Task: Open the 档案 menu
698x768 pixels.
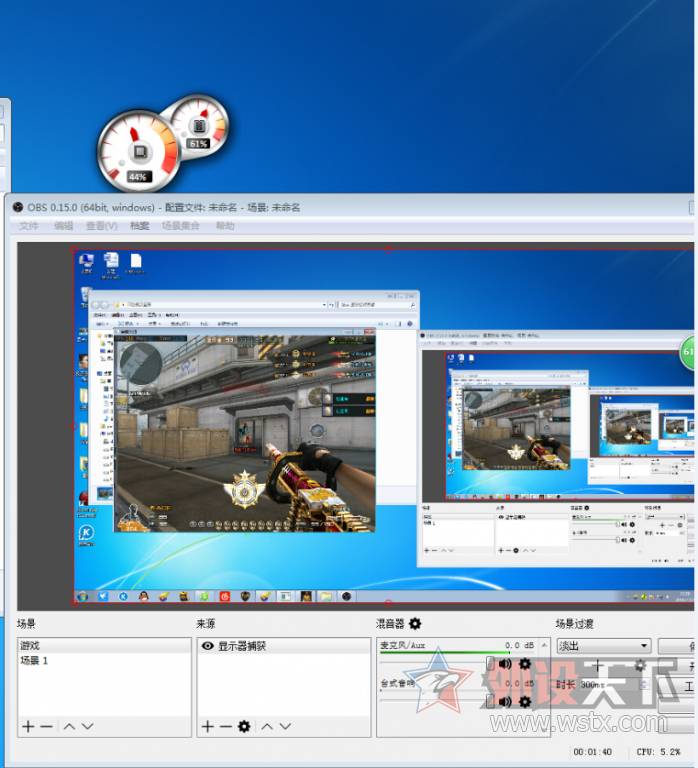Action: pos(139,226)
